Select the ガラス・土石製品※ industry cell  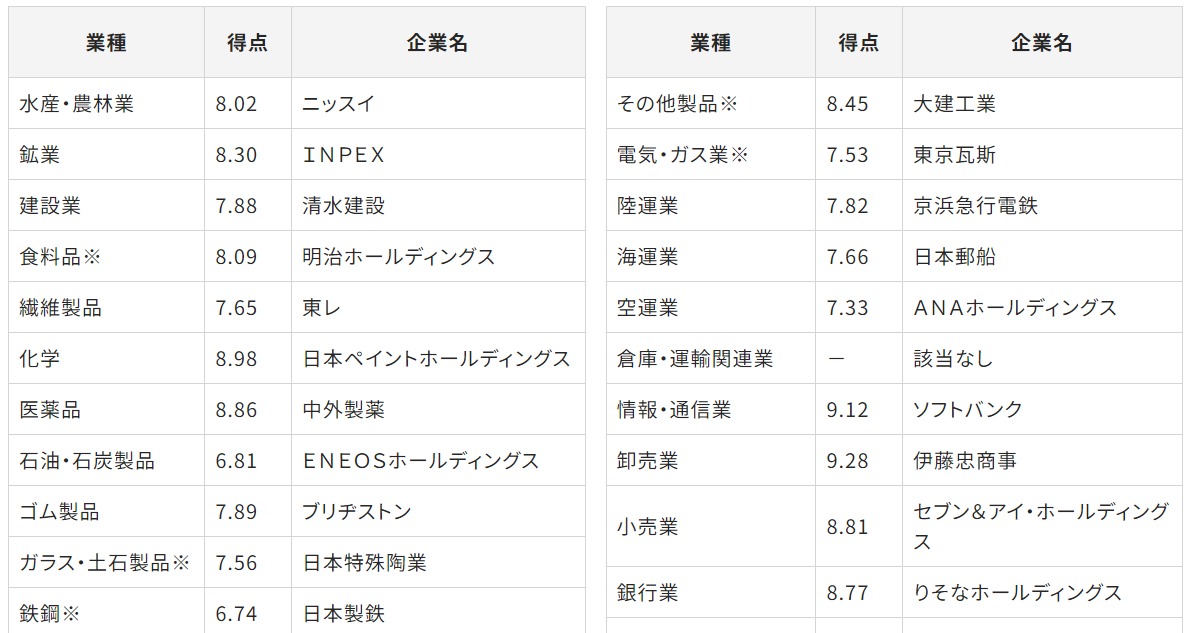click(x=104, y=562)
